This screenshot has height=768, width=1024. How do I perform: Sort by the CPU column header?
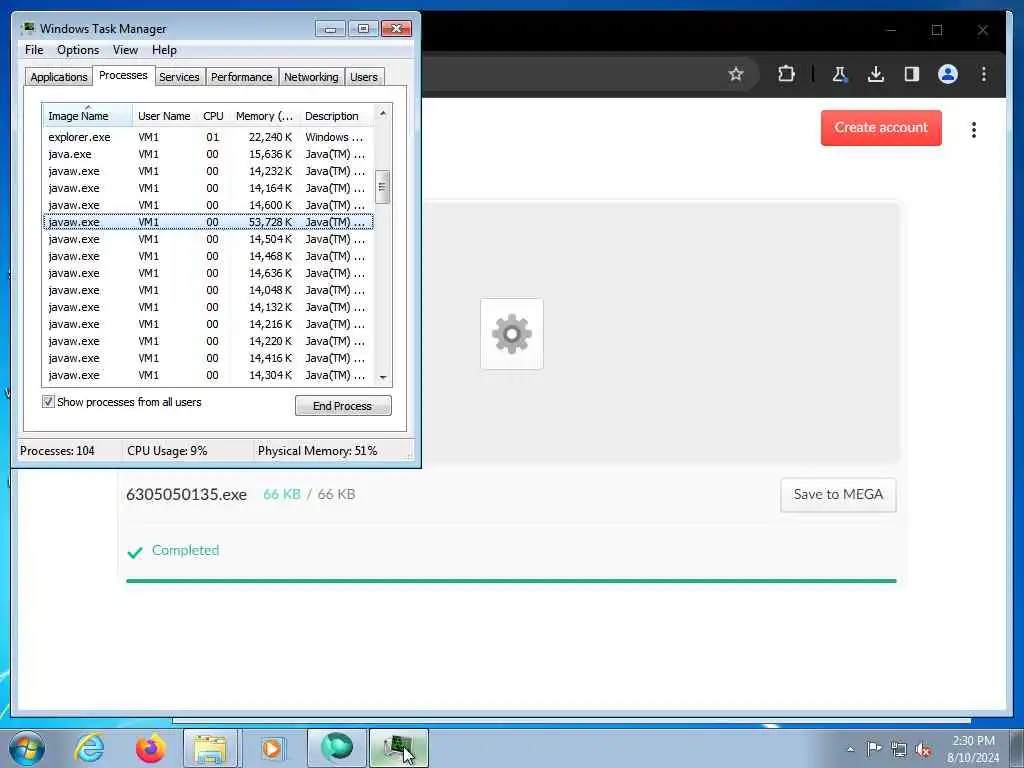pyautogui.click(x=213, y=116)
